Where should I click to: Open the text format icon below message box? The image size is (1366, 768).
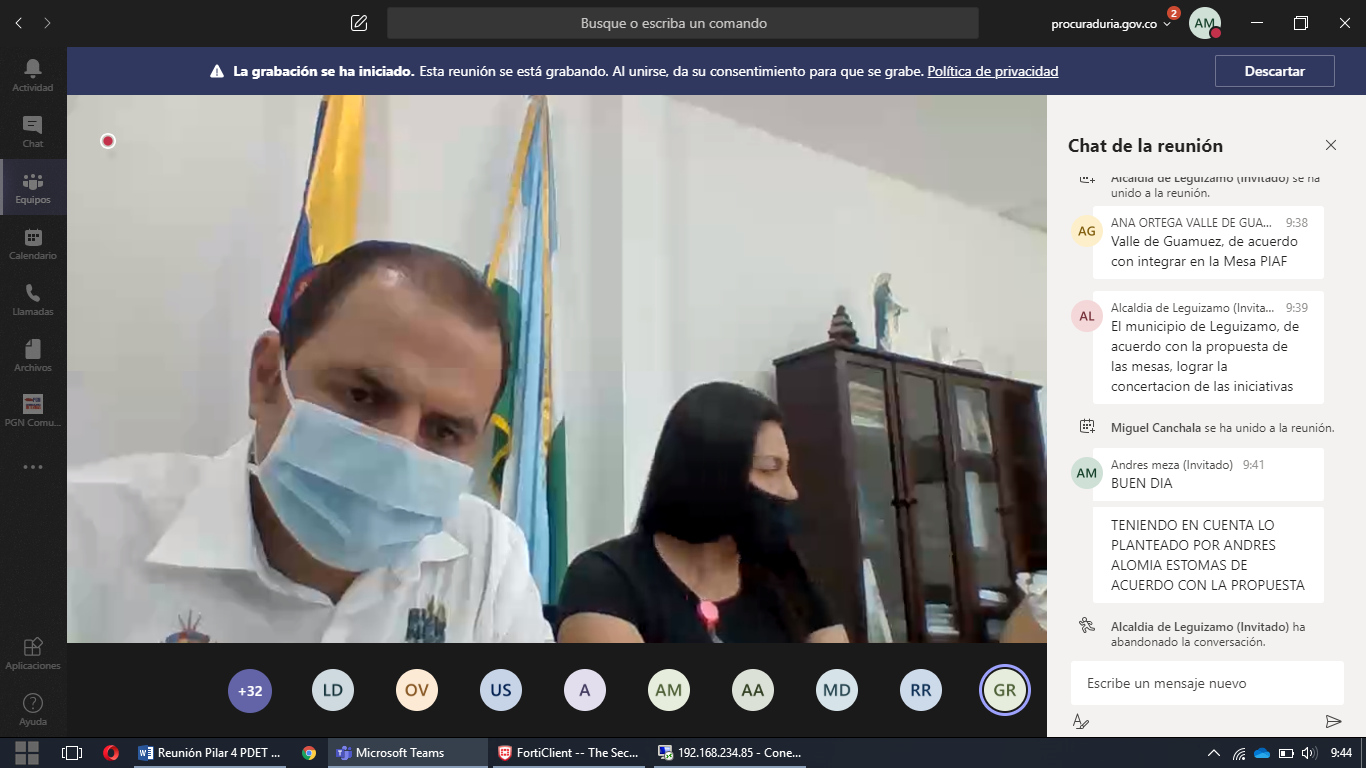pos(1080,722)
